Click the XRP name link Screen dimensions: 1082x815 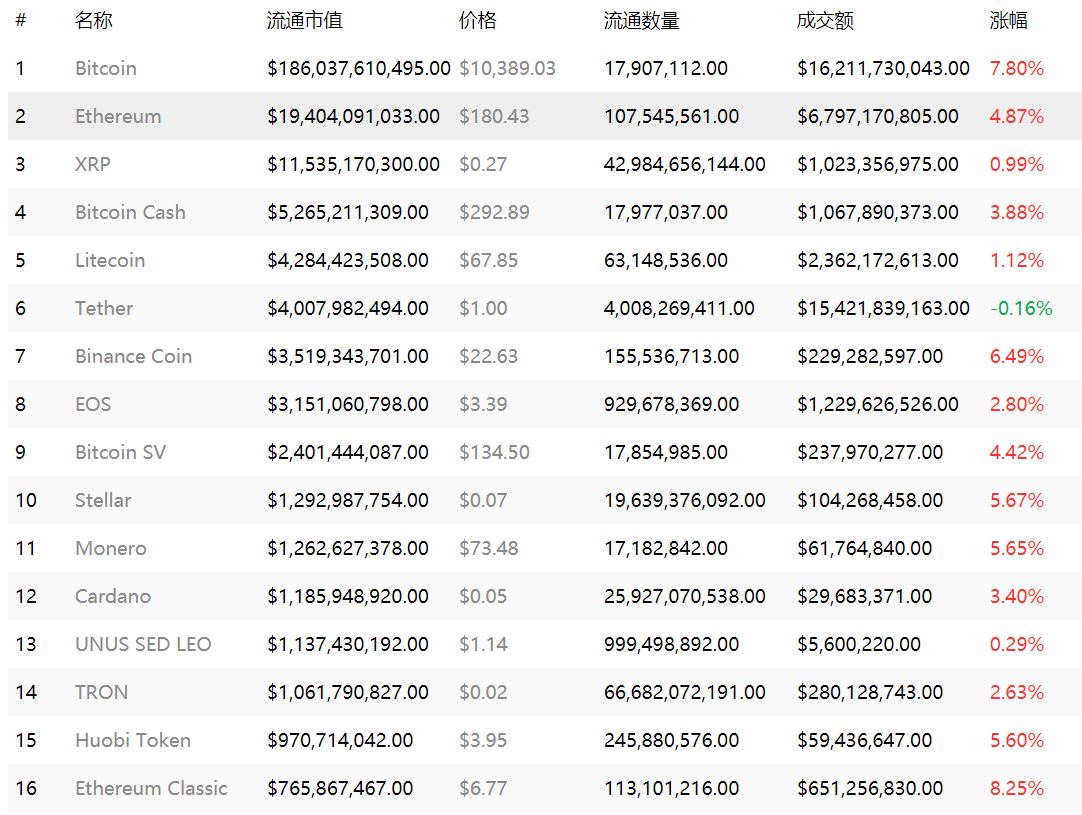pyautogui.click(x=93, y=165)
